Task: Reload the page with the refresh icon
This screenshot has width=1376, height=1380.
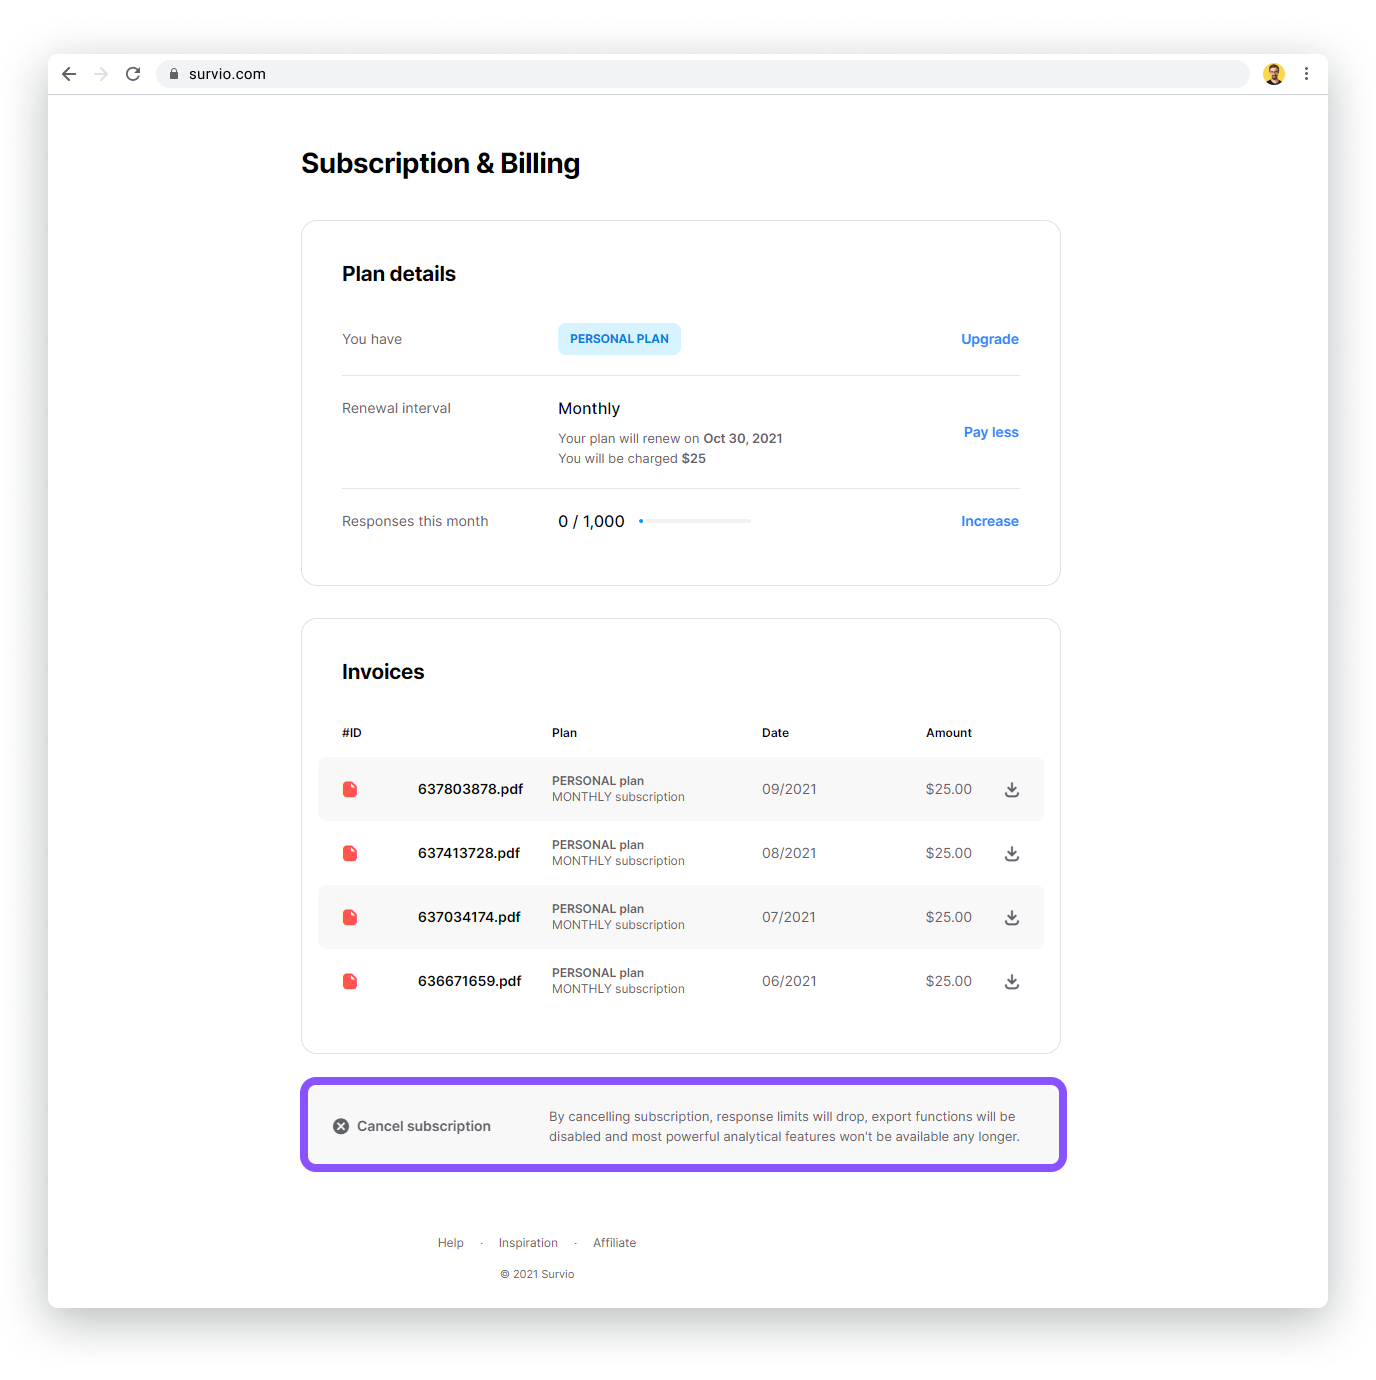Action: point(133,74)
